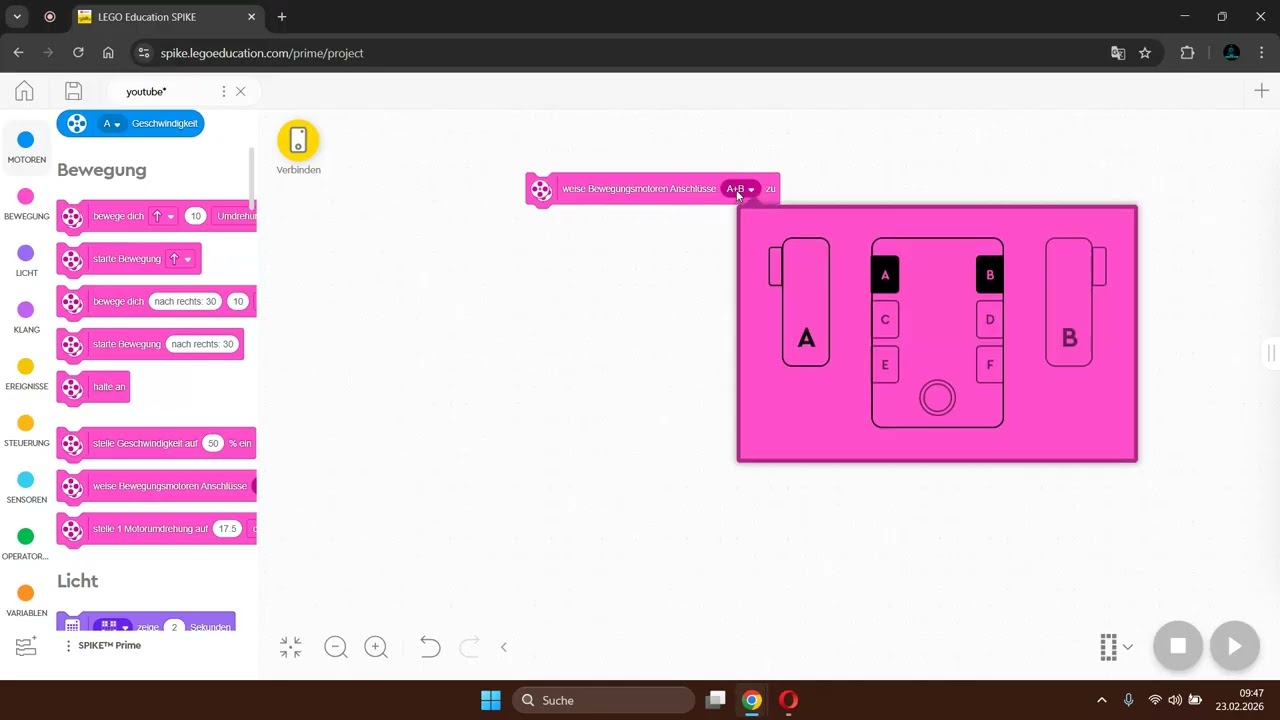
Task: Go to the SPIKE home screen
Action: [24, 91]
